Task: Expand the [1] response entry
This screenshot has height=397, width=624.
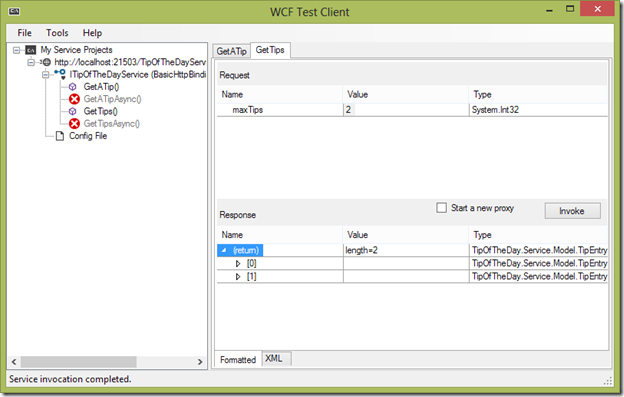Action: tap(238, 276)
